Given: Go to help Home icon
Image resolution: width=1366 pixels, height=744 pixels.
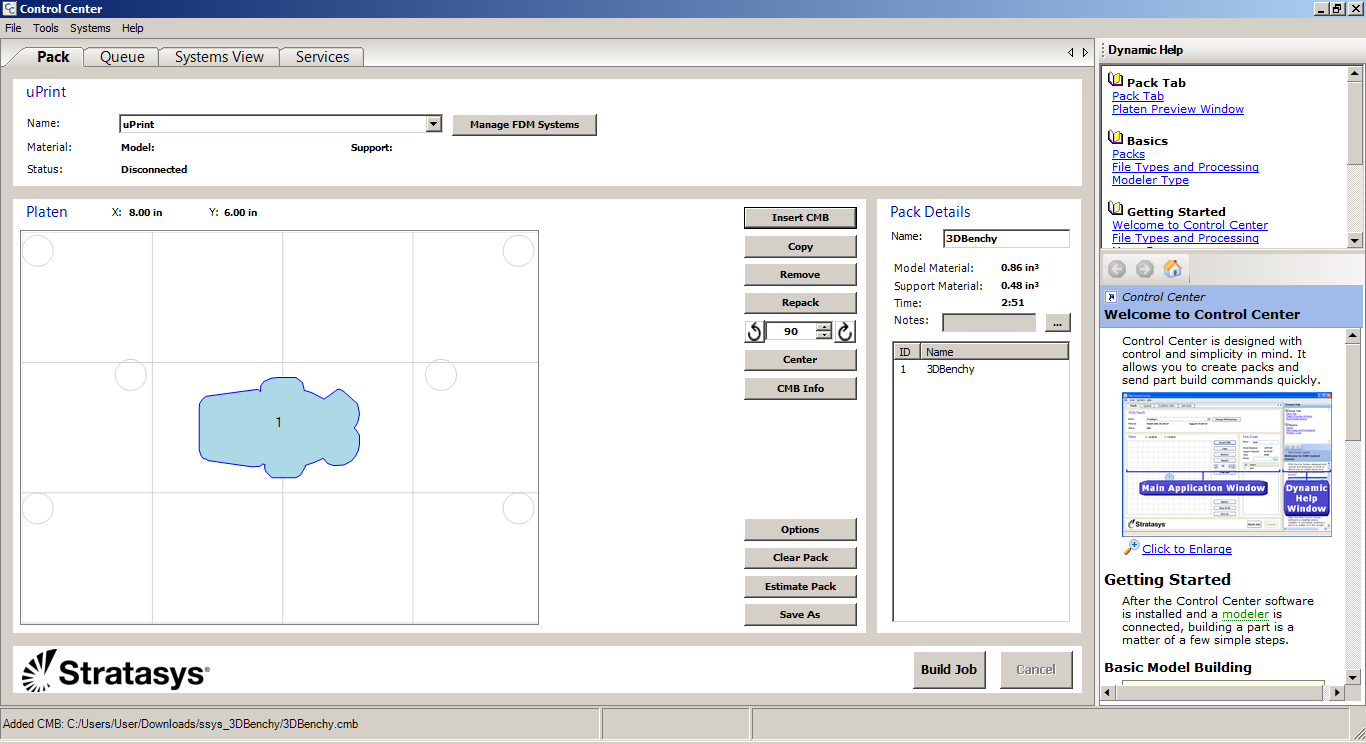Looking at the screenshot, I should point(1173,269).
